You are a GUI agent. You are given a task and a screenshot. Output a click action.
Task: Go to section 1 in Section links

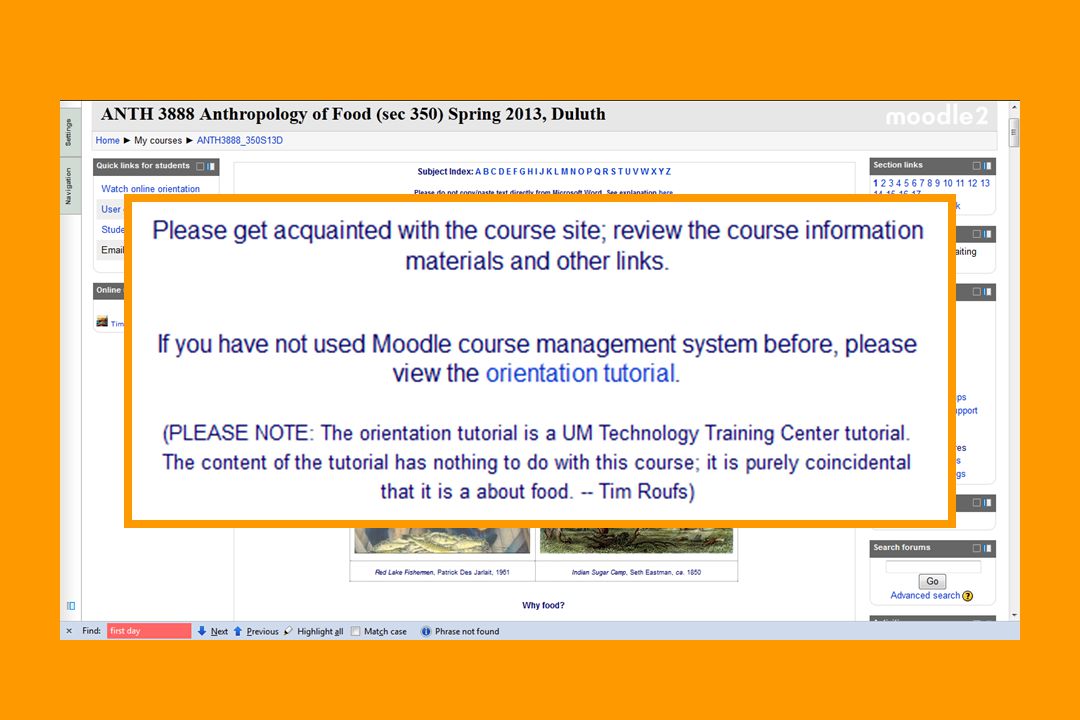pyautogui.click(x=875, y=183)
